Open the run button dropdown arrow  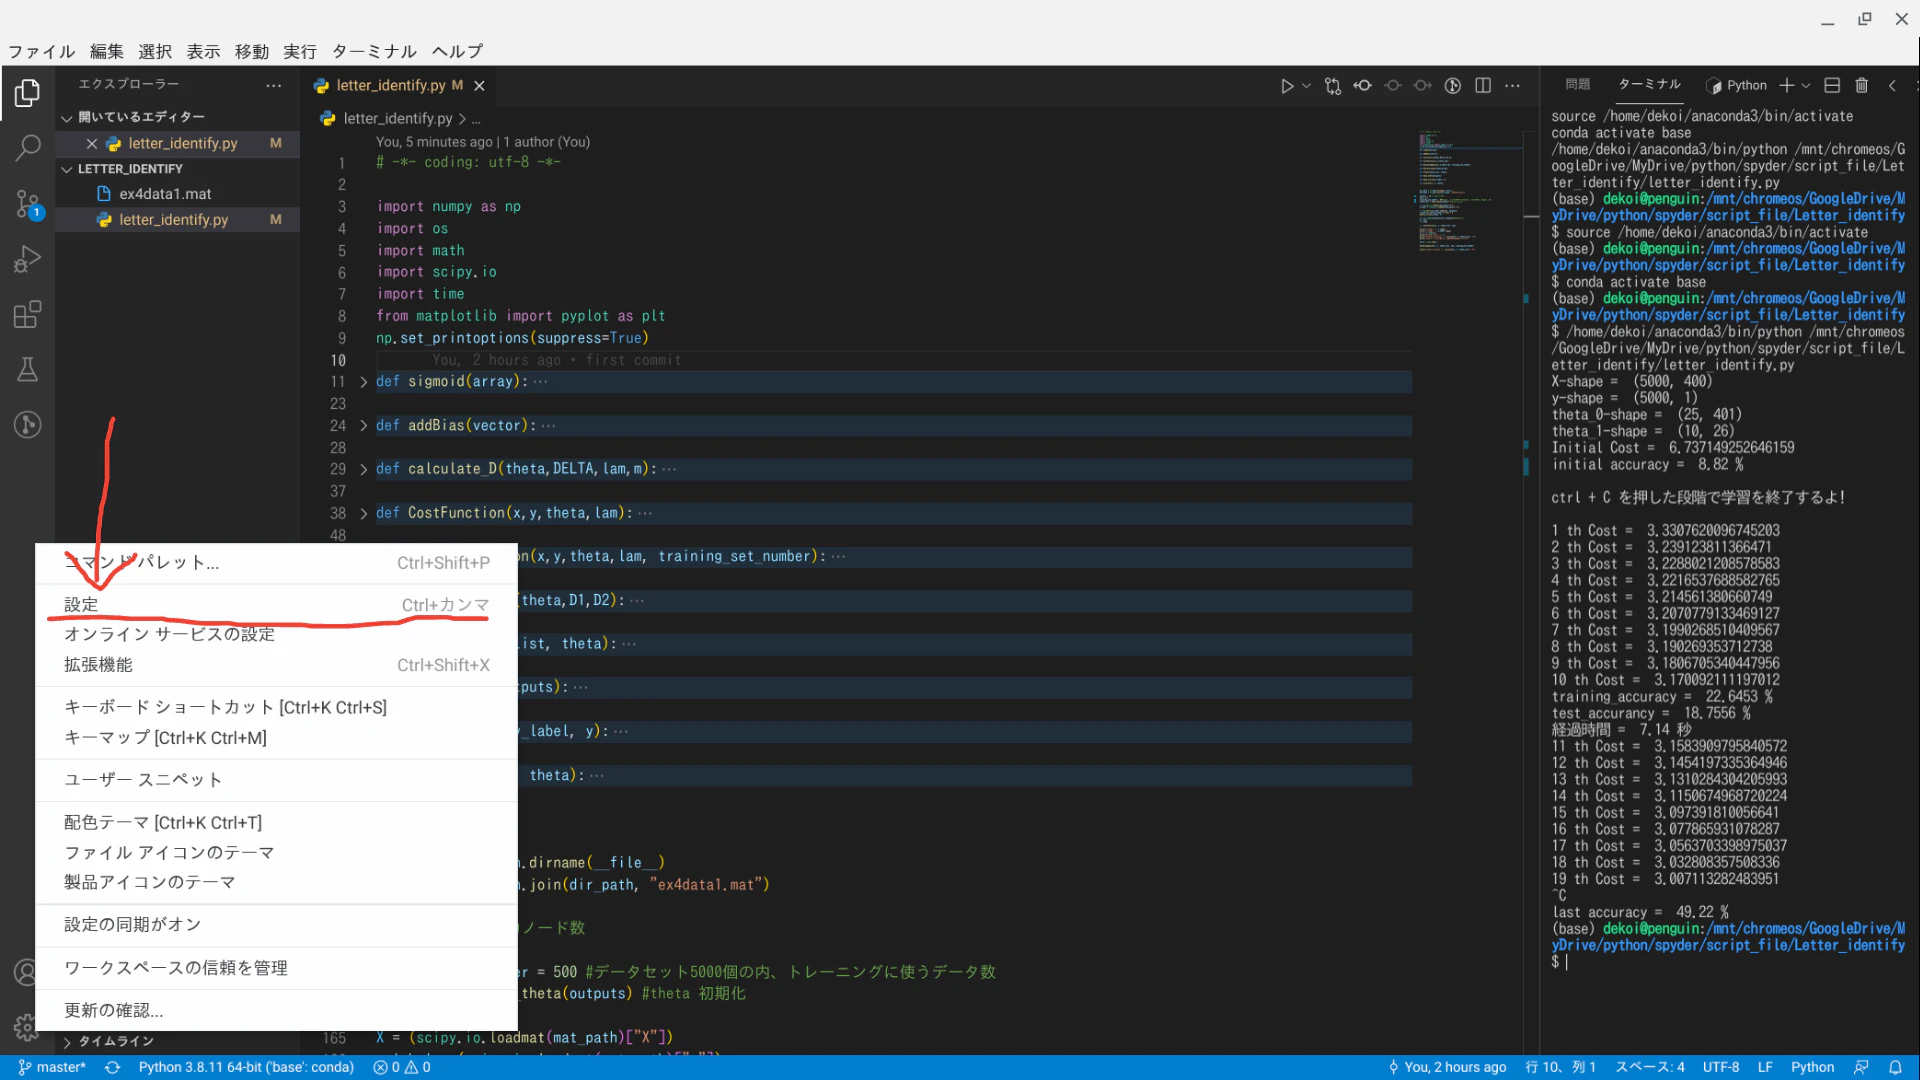pyautogui.click(x=1306, y=85)
